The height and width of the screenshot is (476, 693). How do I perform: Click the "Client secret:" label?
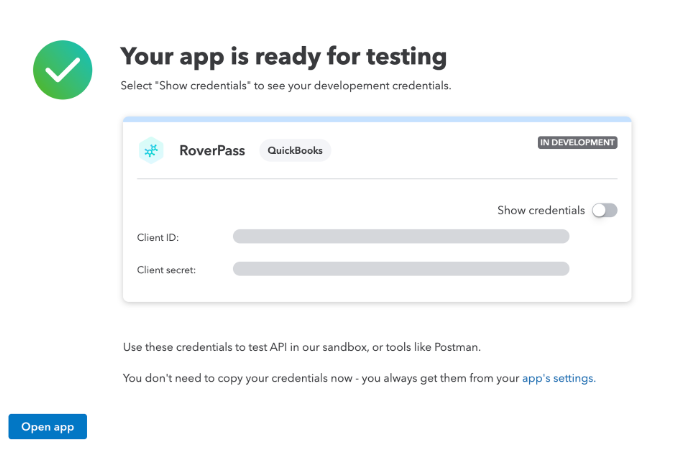coord(166,270)
